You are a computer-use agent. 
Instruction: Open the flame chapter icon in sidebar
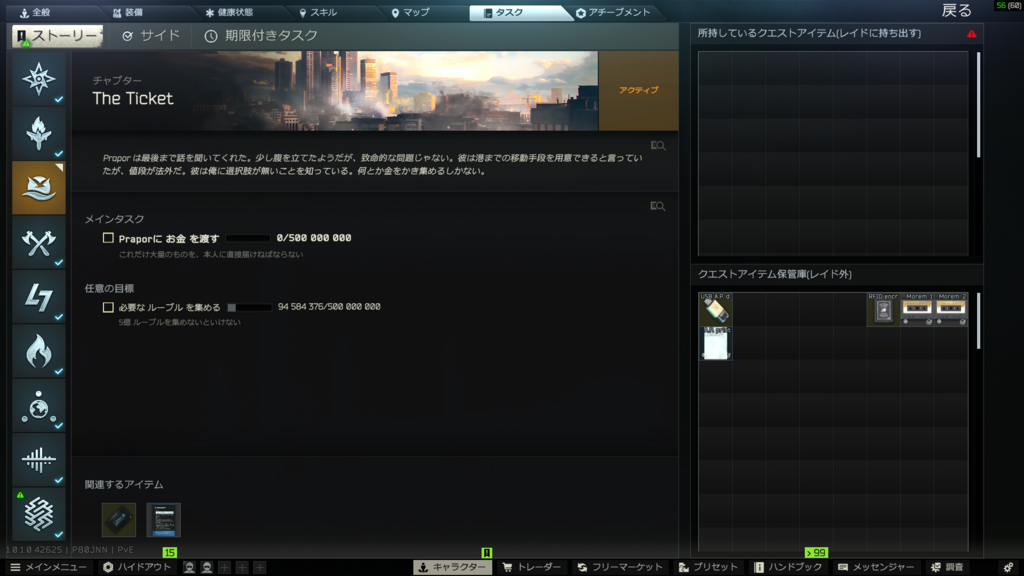pyautogui.click(x=39, y=351)
